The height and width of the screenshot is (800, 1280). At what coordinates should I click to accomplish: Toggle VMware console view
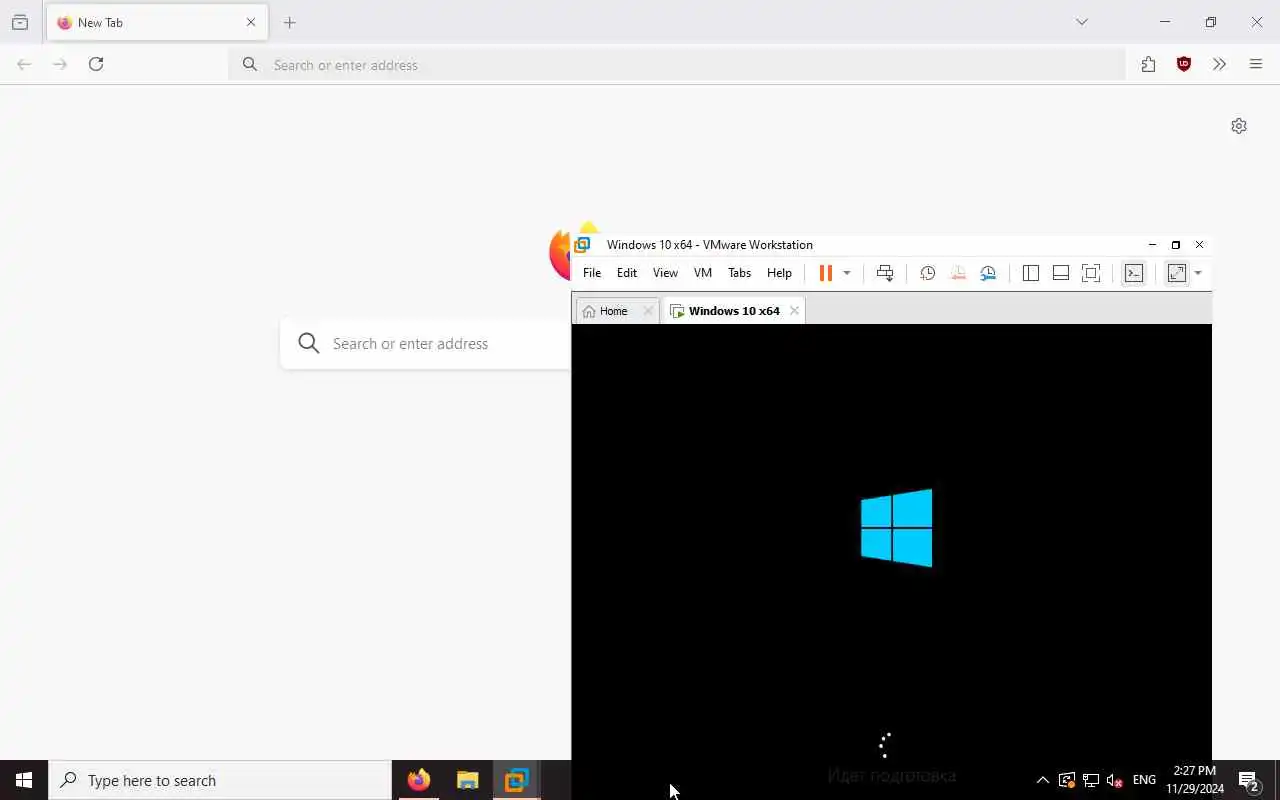1134,273
